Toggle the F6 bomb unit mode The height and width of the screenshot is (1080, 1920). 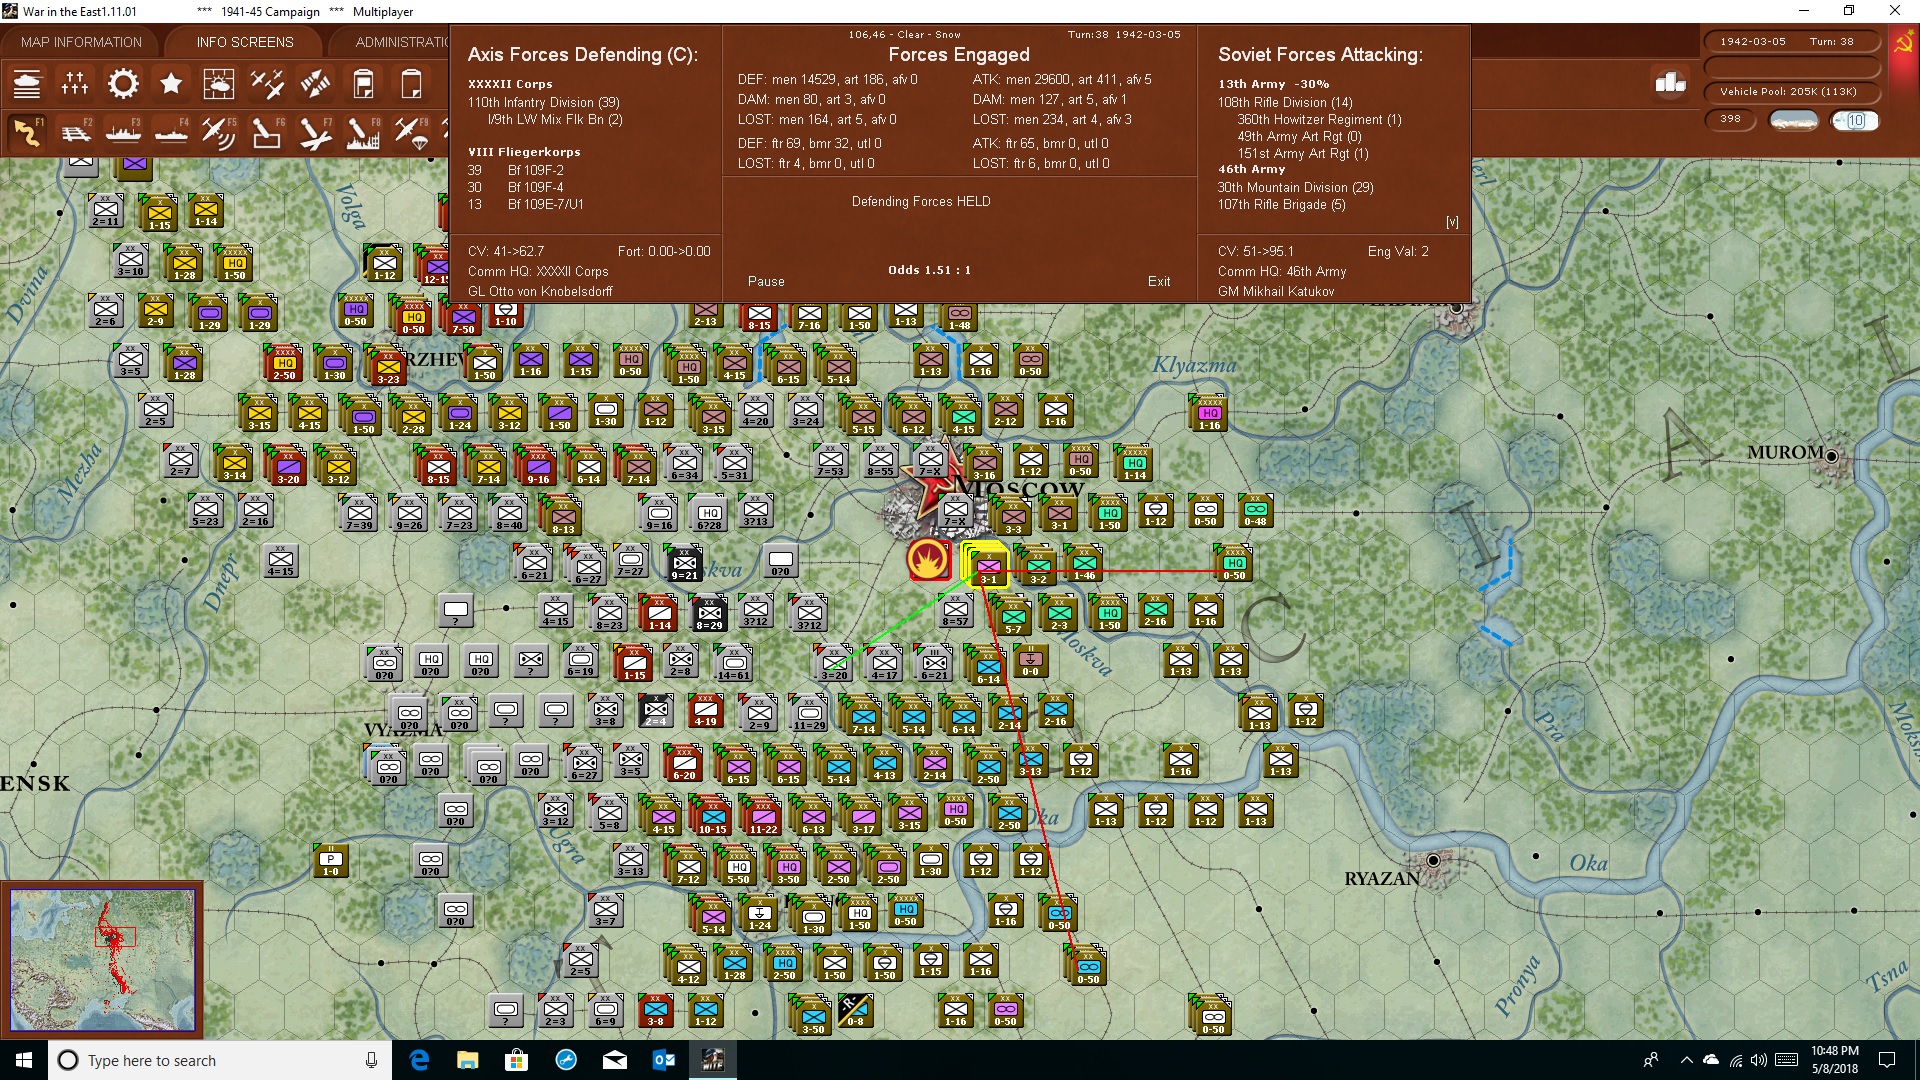(267, 132)
